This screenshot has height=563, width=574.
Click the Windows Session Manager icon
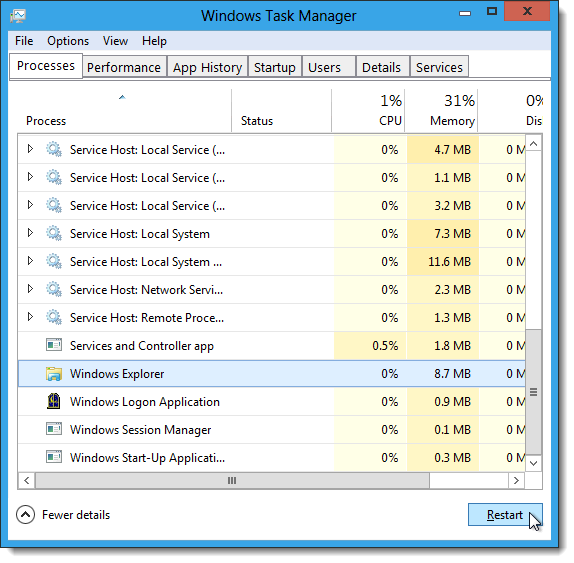[x=54, y=429]
